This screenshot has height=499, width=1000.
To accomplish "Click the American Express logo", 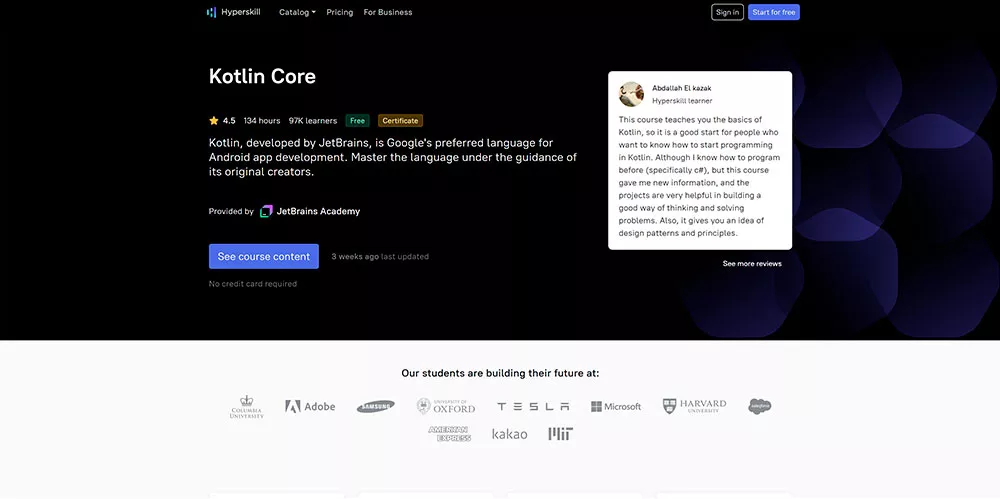I will (450, 434).
